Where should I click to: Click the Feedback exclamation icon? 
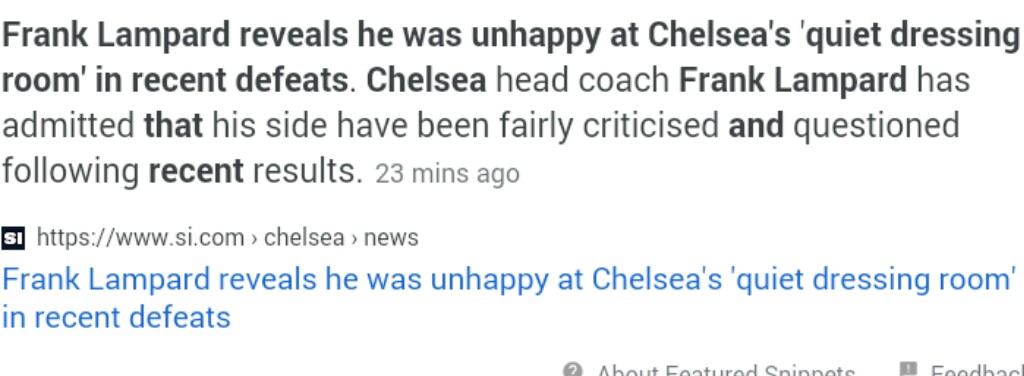[x=908, y=369]
